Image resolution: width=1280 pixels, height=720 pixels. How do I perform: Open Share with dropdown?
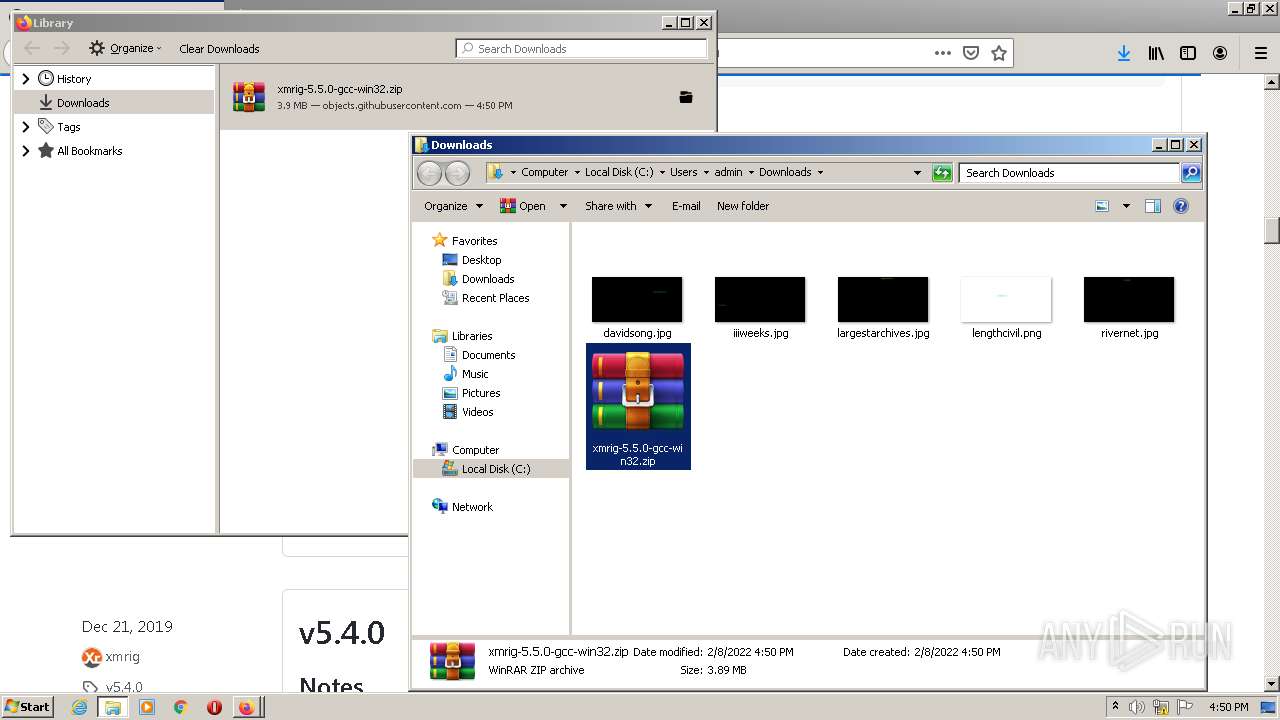coord(618,206)
